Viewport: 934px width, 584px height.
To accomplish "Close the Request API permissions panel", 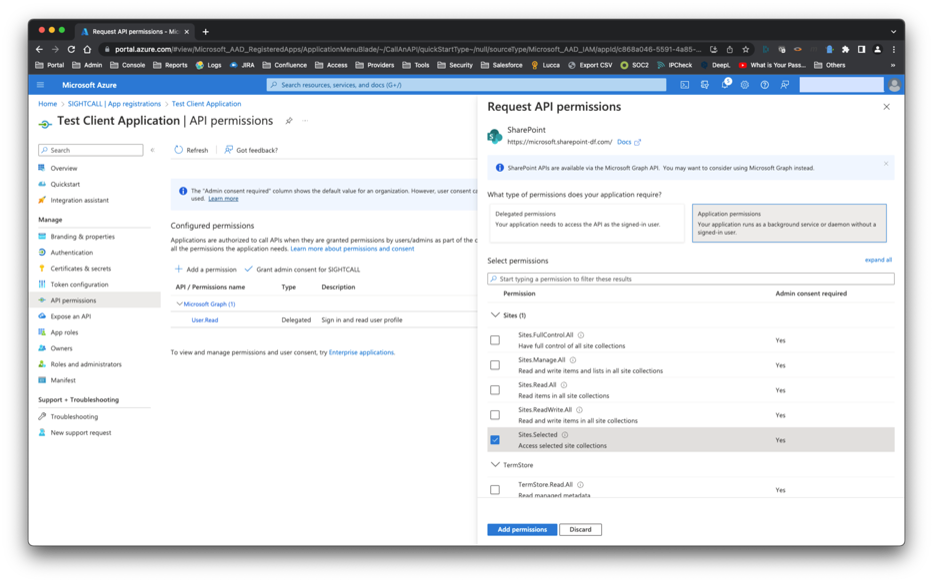I will (x=886, y=107).
